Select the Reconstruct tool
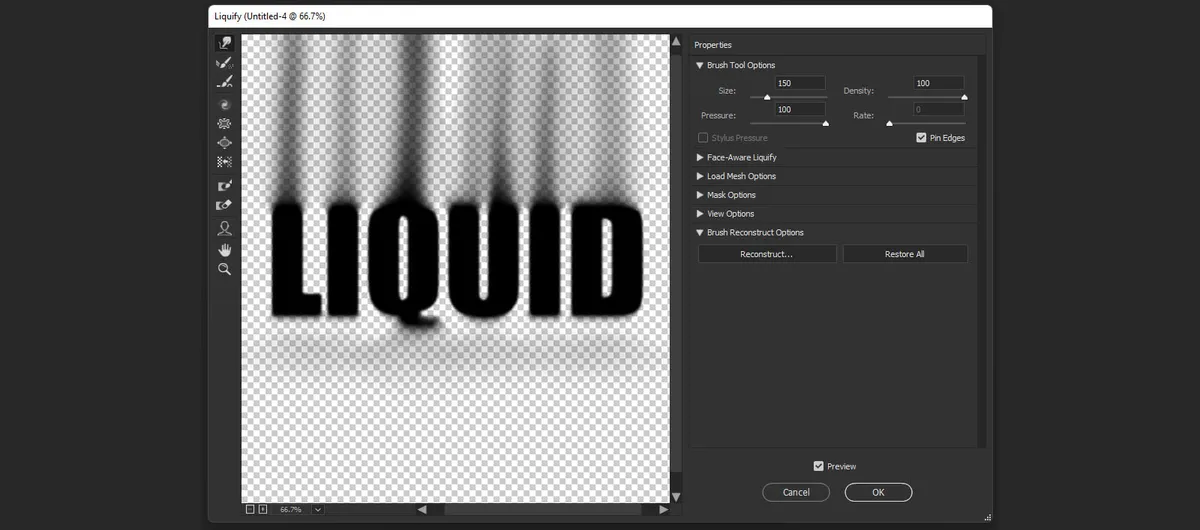 [224, 63]
